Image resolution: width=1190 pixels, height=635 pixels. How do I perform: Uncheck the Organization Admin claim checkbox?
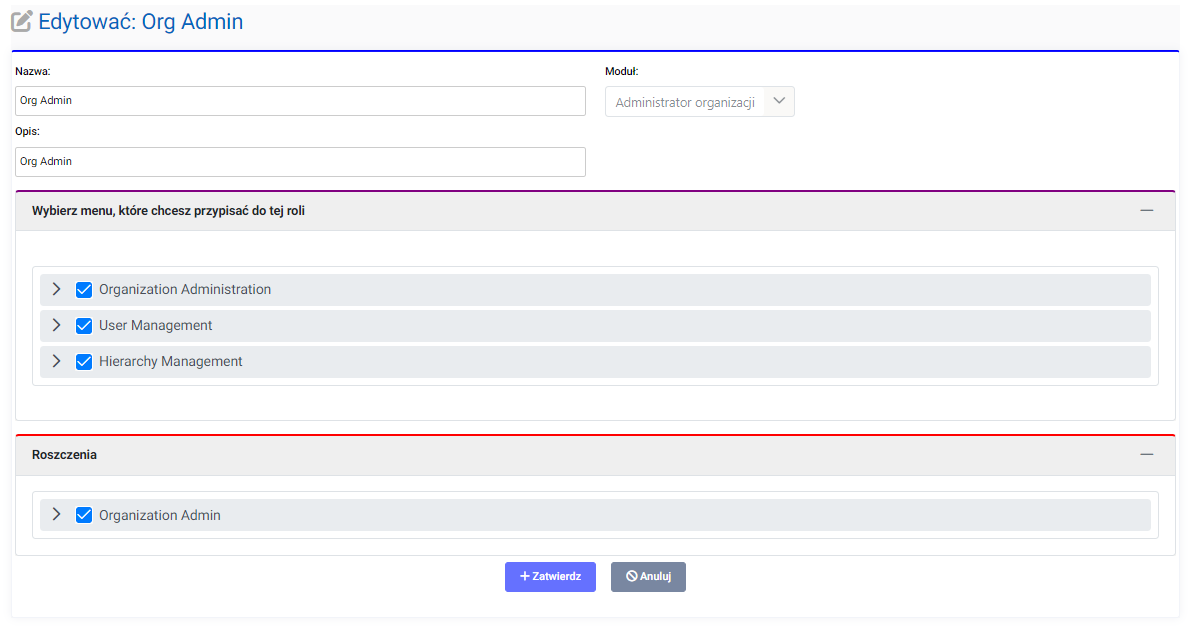pyautogui.click(x=84, y=516)
